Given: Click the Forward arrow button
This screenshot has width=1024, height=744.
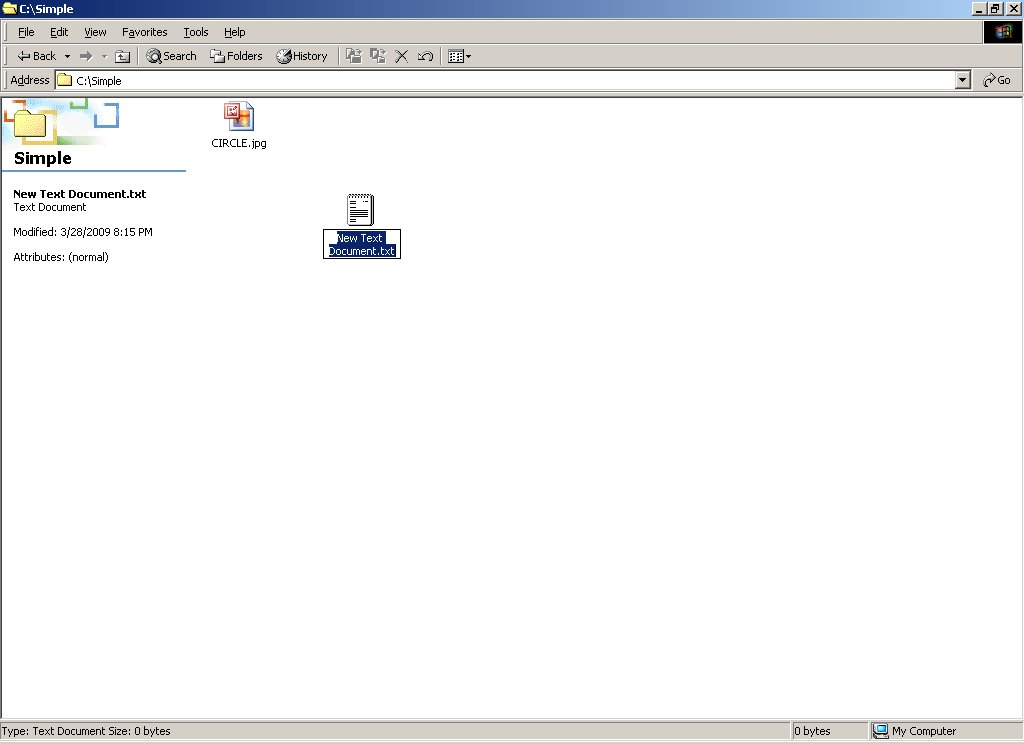Looking at the screenshot, I should pyautogui.click(x=86, y=56).
